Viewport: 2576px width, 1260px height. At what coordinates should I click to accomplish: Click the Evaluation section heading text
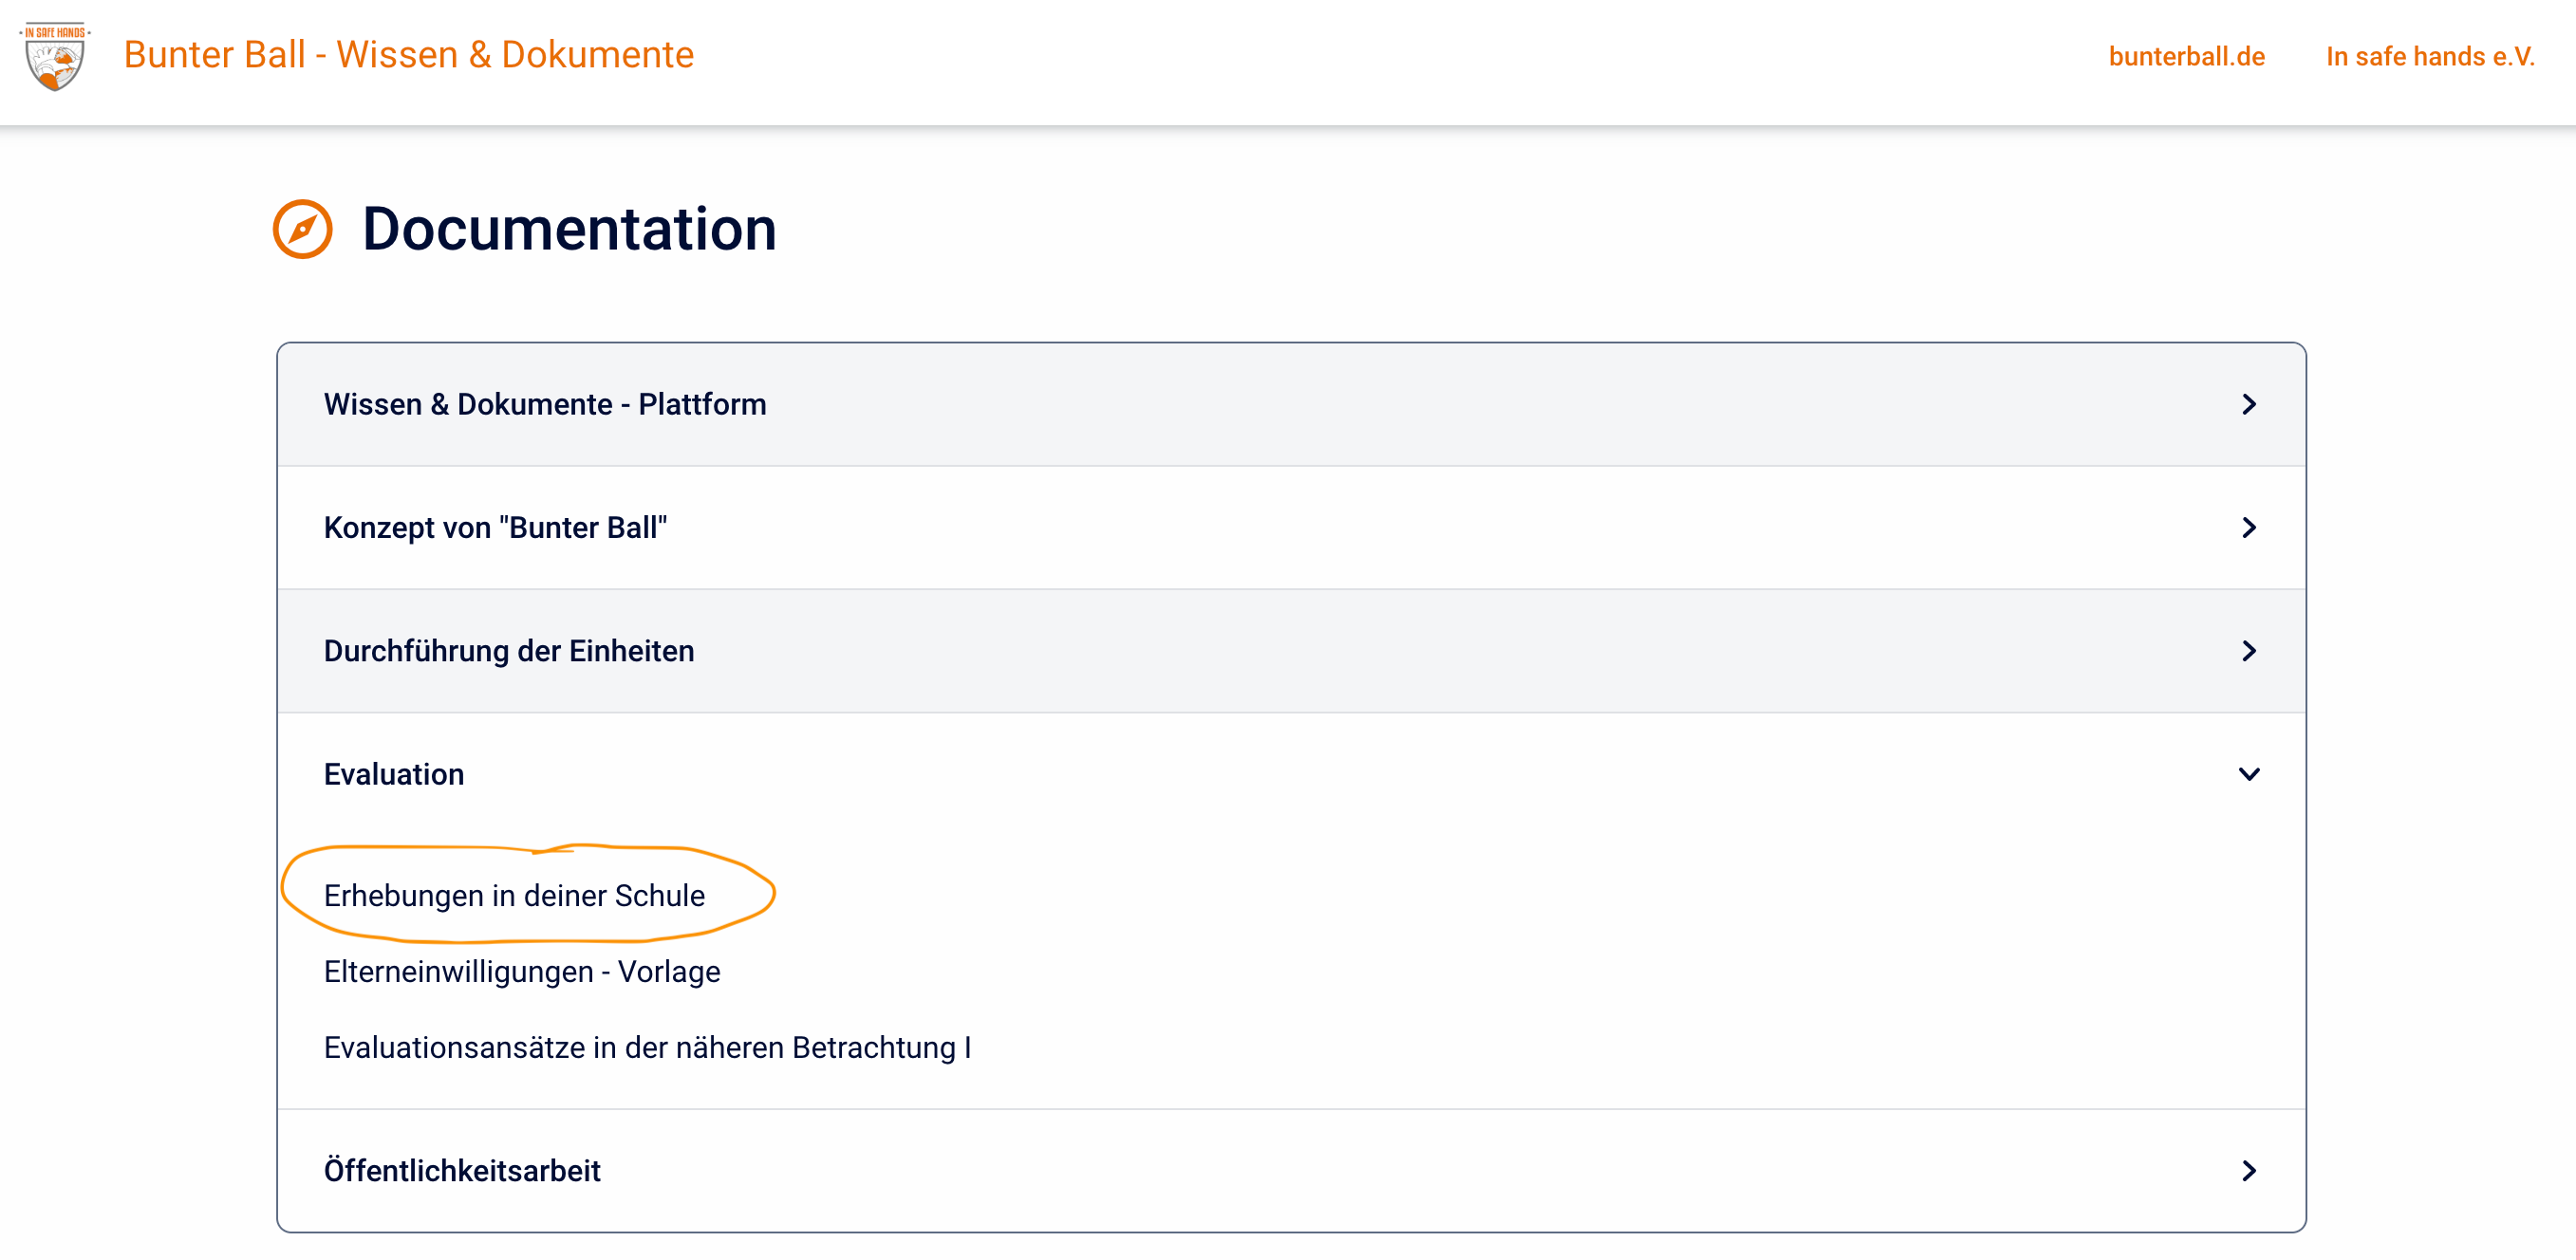coord(393,774)
